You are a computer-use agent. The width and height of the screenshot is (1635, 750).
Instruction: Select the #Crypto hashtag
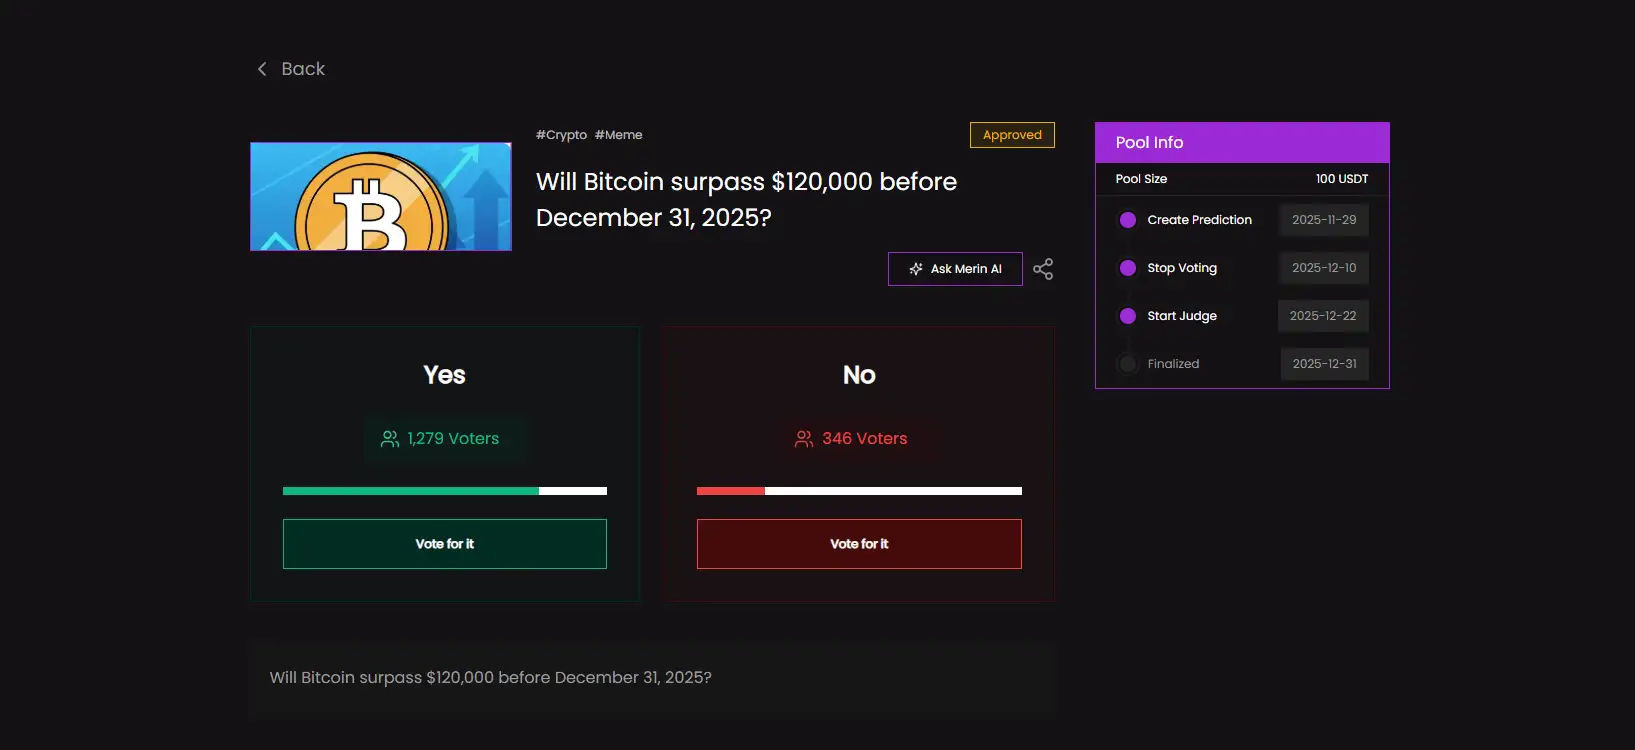pos(561,135)
